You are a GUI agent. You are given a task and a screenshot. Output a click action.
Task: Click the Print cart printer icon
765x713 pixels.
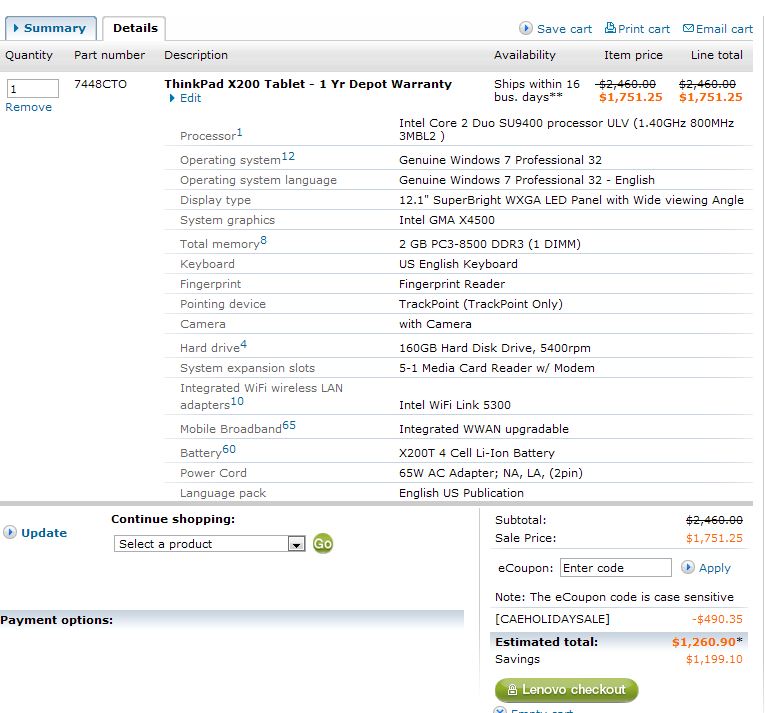click(610, 28)
